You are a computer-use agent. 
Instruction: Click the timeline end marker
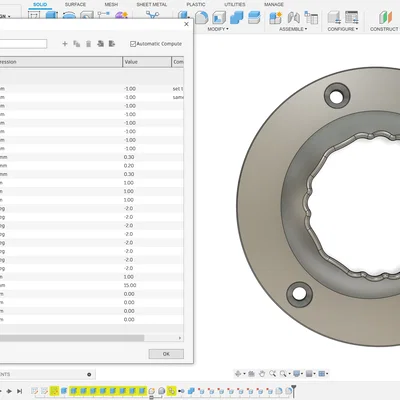(x=294, y=391)
